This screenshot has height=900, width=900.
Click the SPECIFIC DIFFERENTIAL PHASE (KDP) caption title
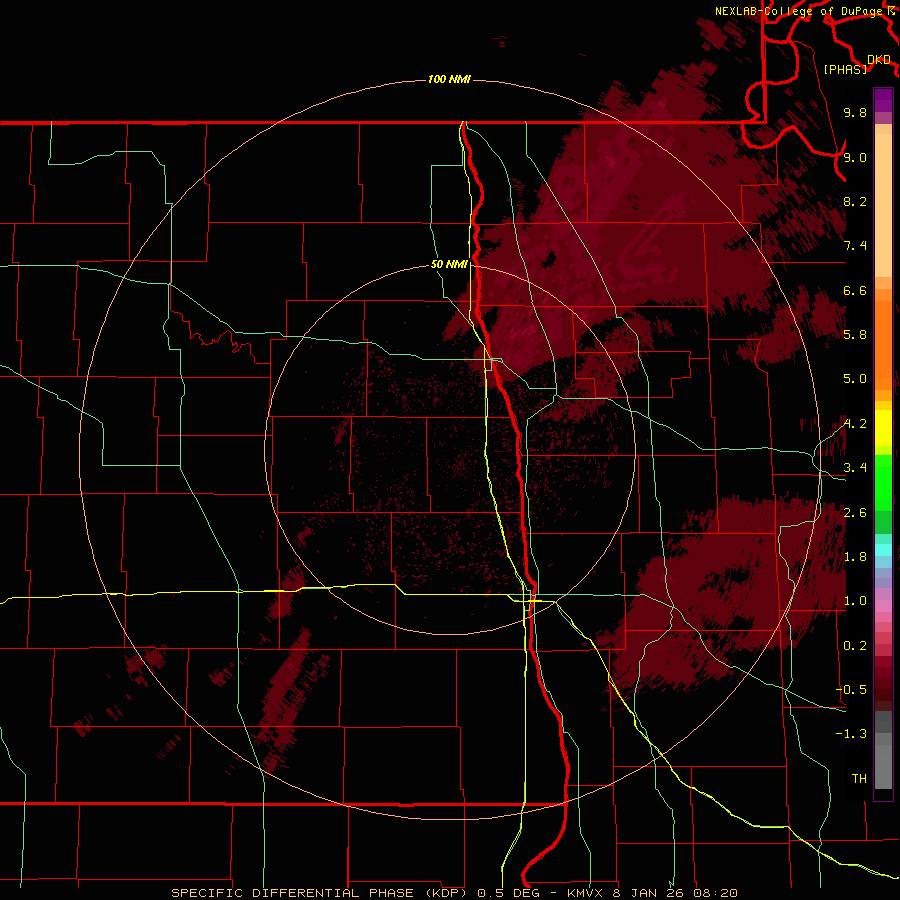click(321, 893)
